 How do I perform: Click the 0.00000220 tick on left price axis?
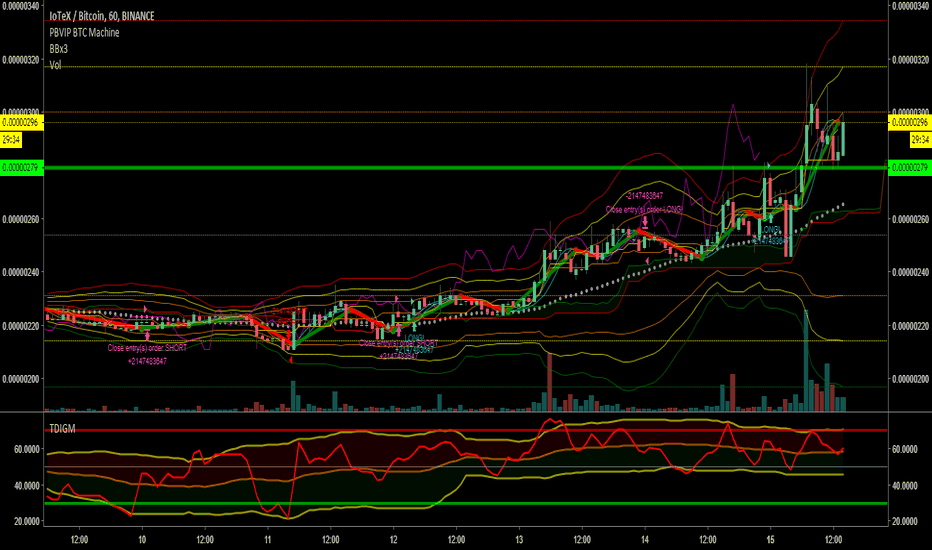pyautogui.click(x=21, y=326)
